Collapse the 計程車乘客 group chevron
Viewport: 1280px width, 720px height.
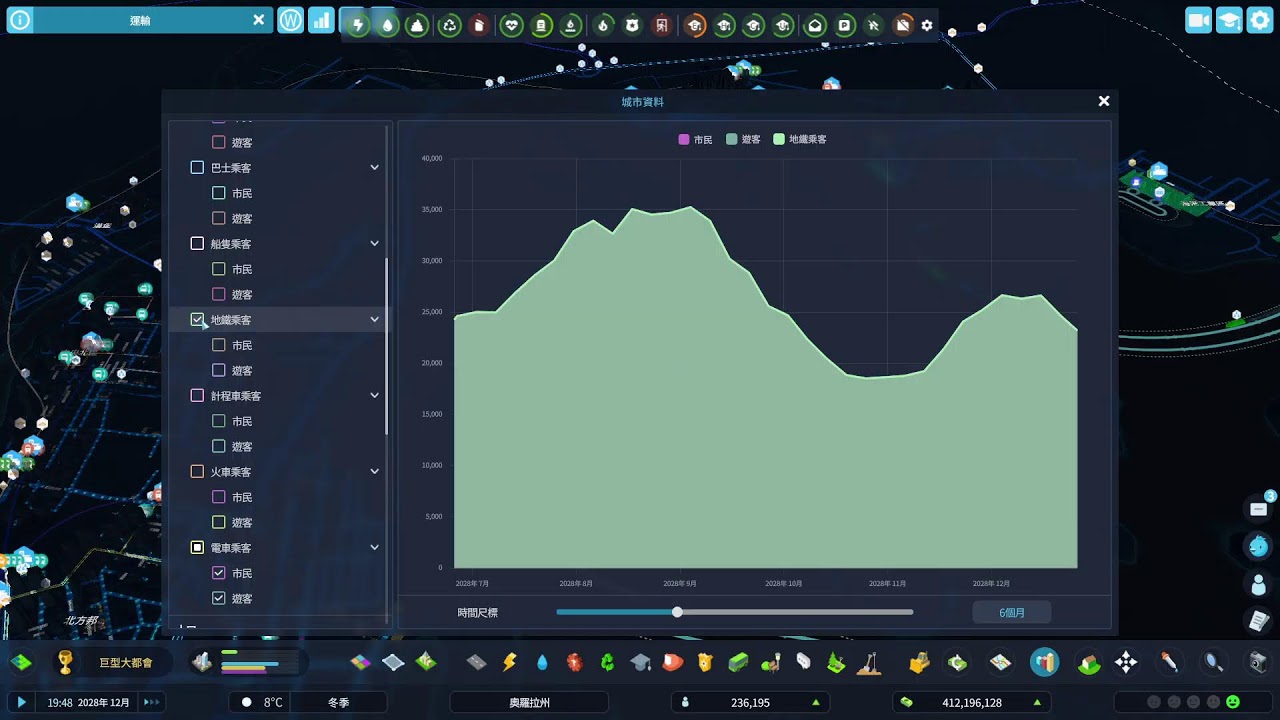tap(375, 396)
